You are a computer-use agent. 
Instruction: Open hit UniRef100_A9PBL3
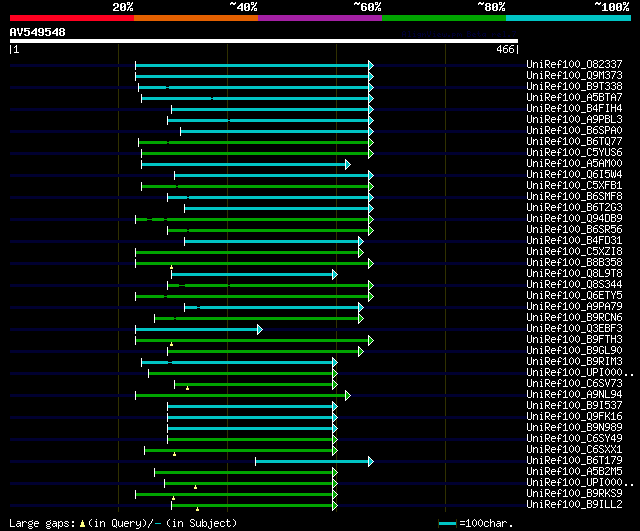(574, 120)
